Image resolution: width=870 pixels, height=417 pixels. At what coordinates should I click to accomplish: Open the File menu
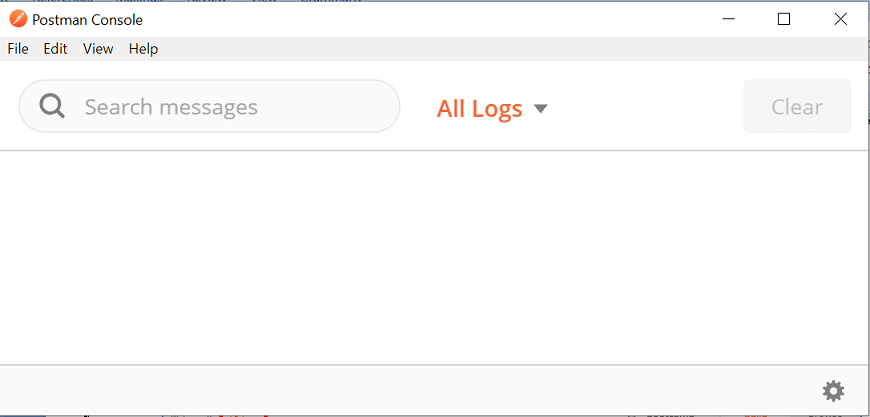coord(18,49)
